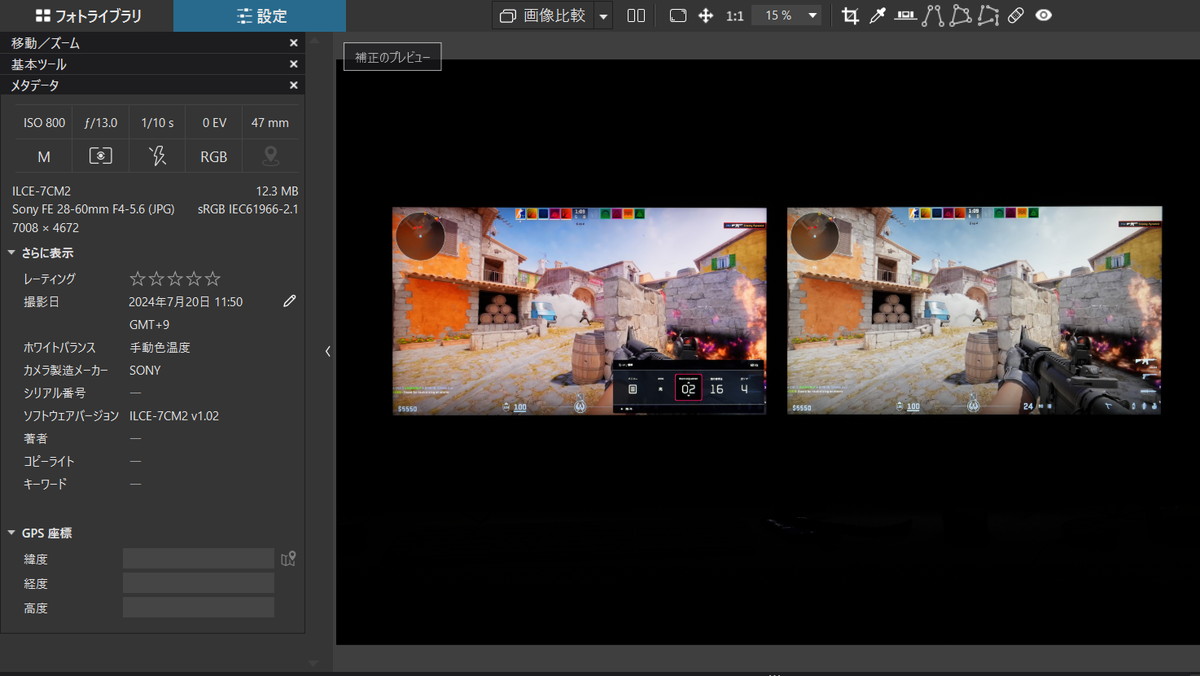Screen dimensions: 1200x676
Task: Open the 設定 tab
Action: coord(260,16)
